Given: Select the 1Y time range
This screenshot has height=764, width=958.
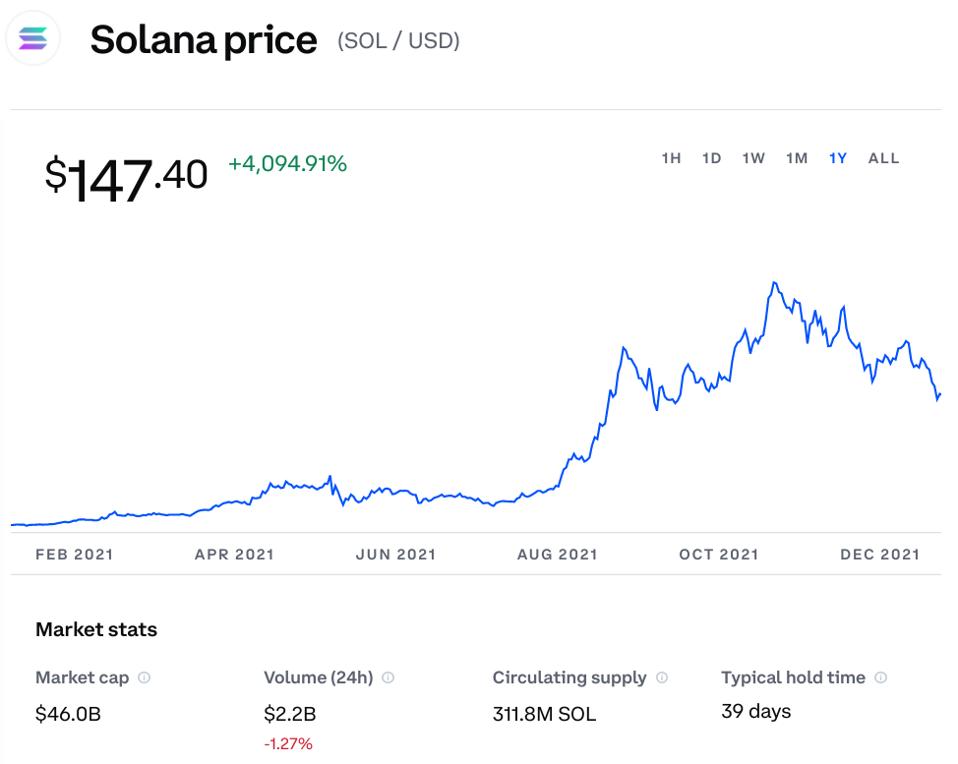Looking at the screenshot, I should 838,158.
